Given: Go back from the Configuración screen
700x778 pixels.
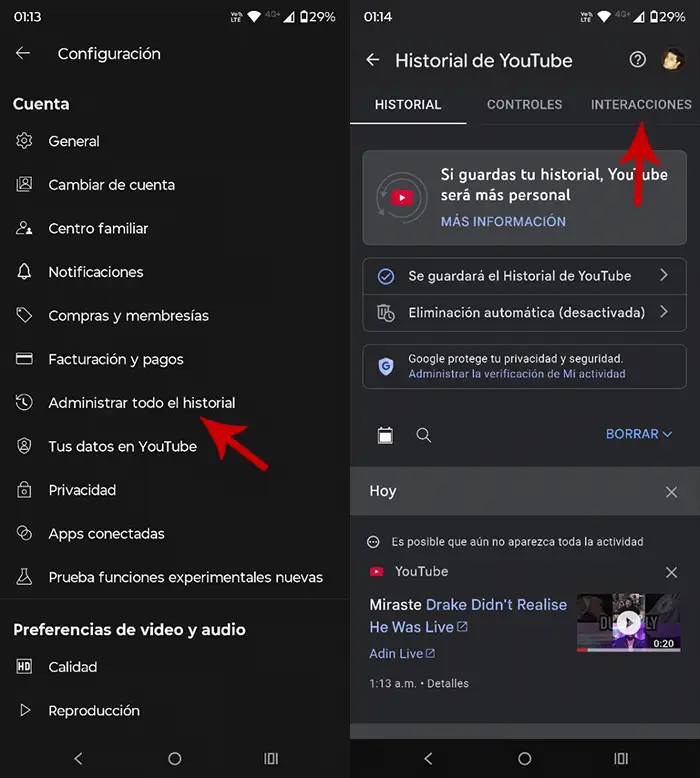Looking at the screenshot, I should tap(23, 54).
